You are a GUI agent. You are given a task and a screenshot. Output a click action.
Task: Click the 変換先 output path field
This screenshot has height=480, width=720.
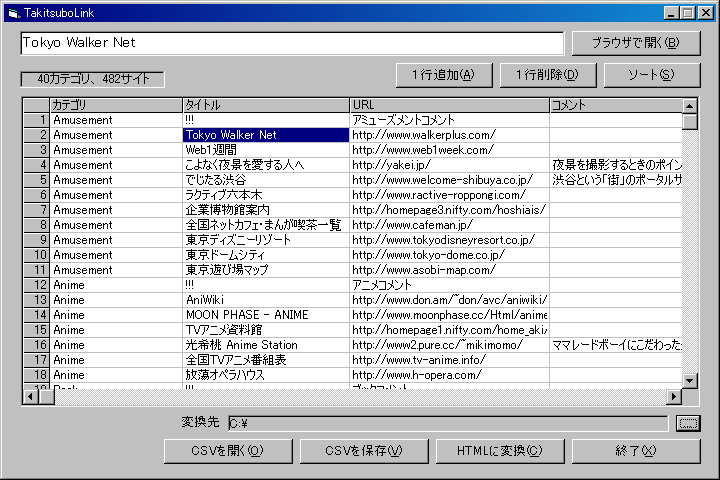[447, 423]
